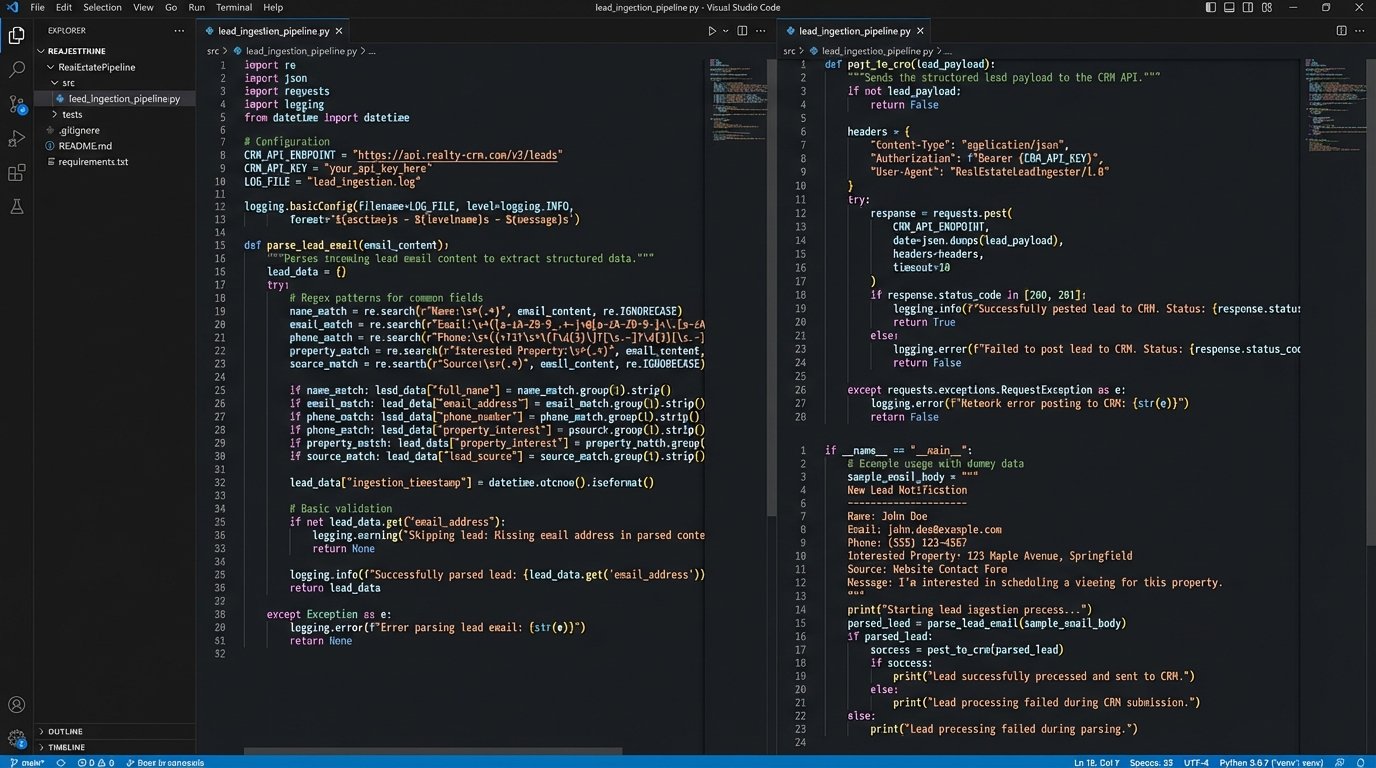
Task: Open the Selection menu
Action: 102,7
